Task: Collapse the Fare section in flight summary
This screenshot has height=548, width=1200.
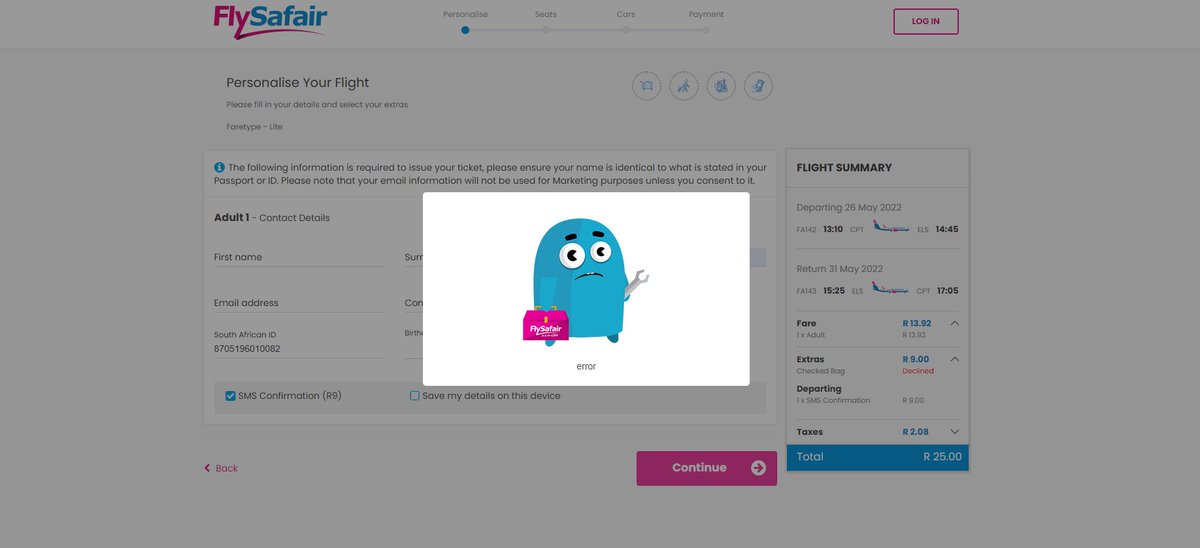Action: tap(954, 323)
